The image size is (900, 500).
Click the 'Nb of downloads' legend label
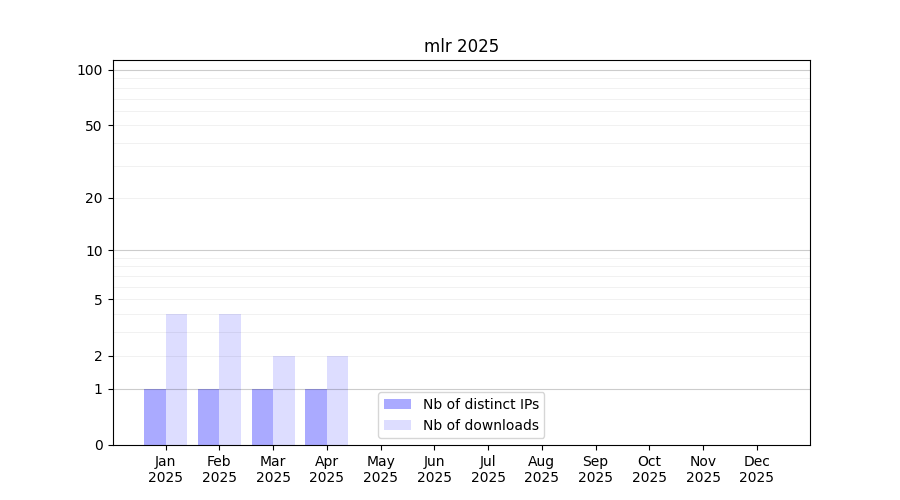481,425
